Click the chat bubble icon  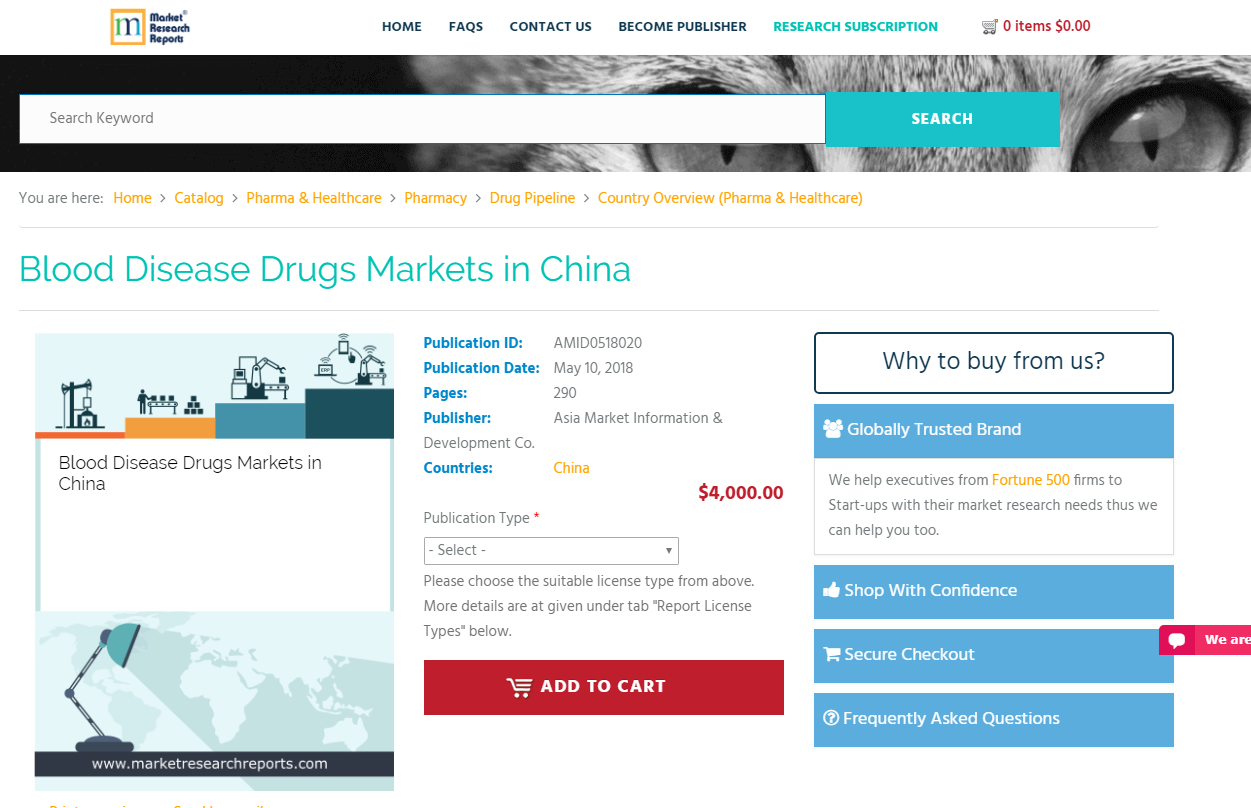1177,640
